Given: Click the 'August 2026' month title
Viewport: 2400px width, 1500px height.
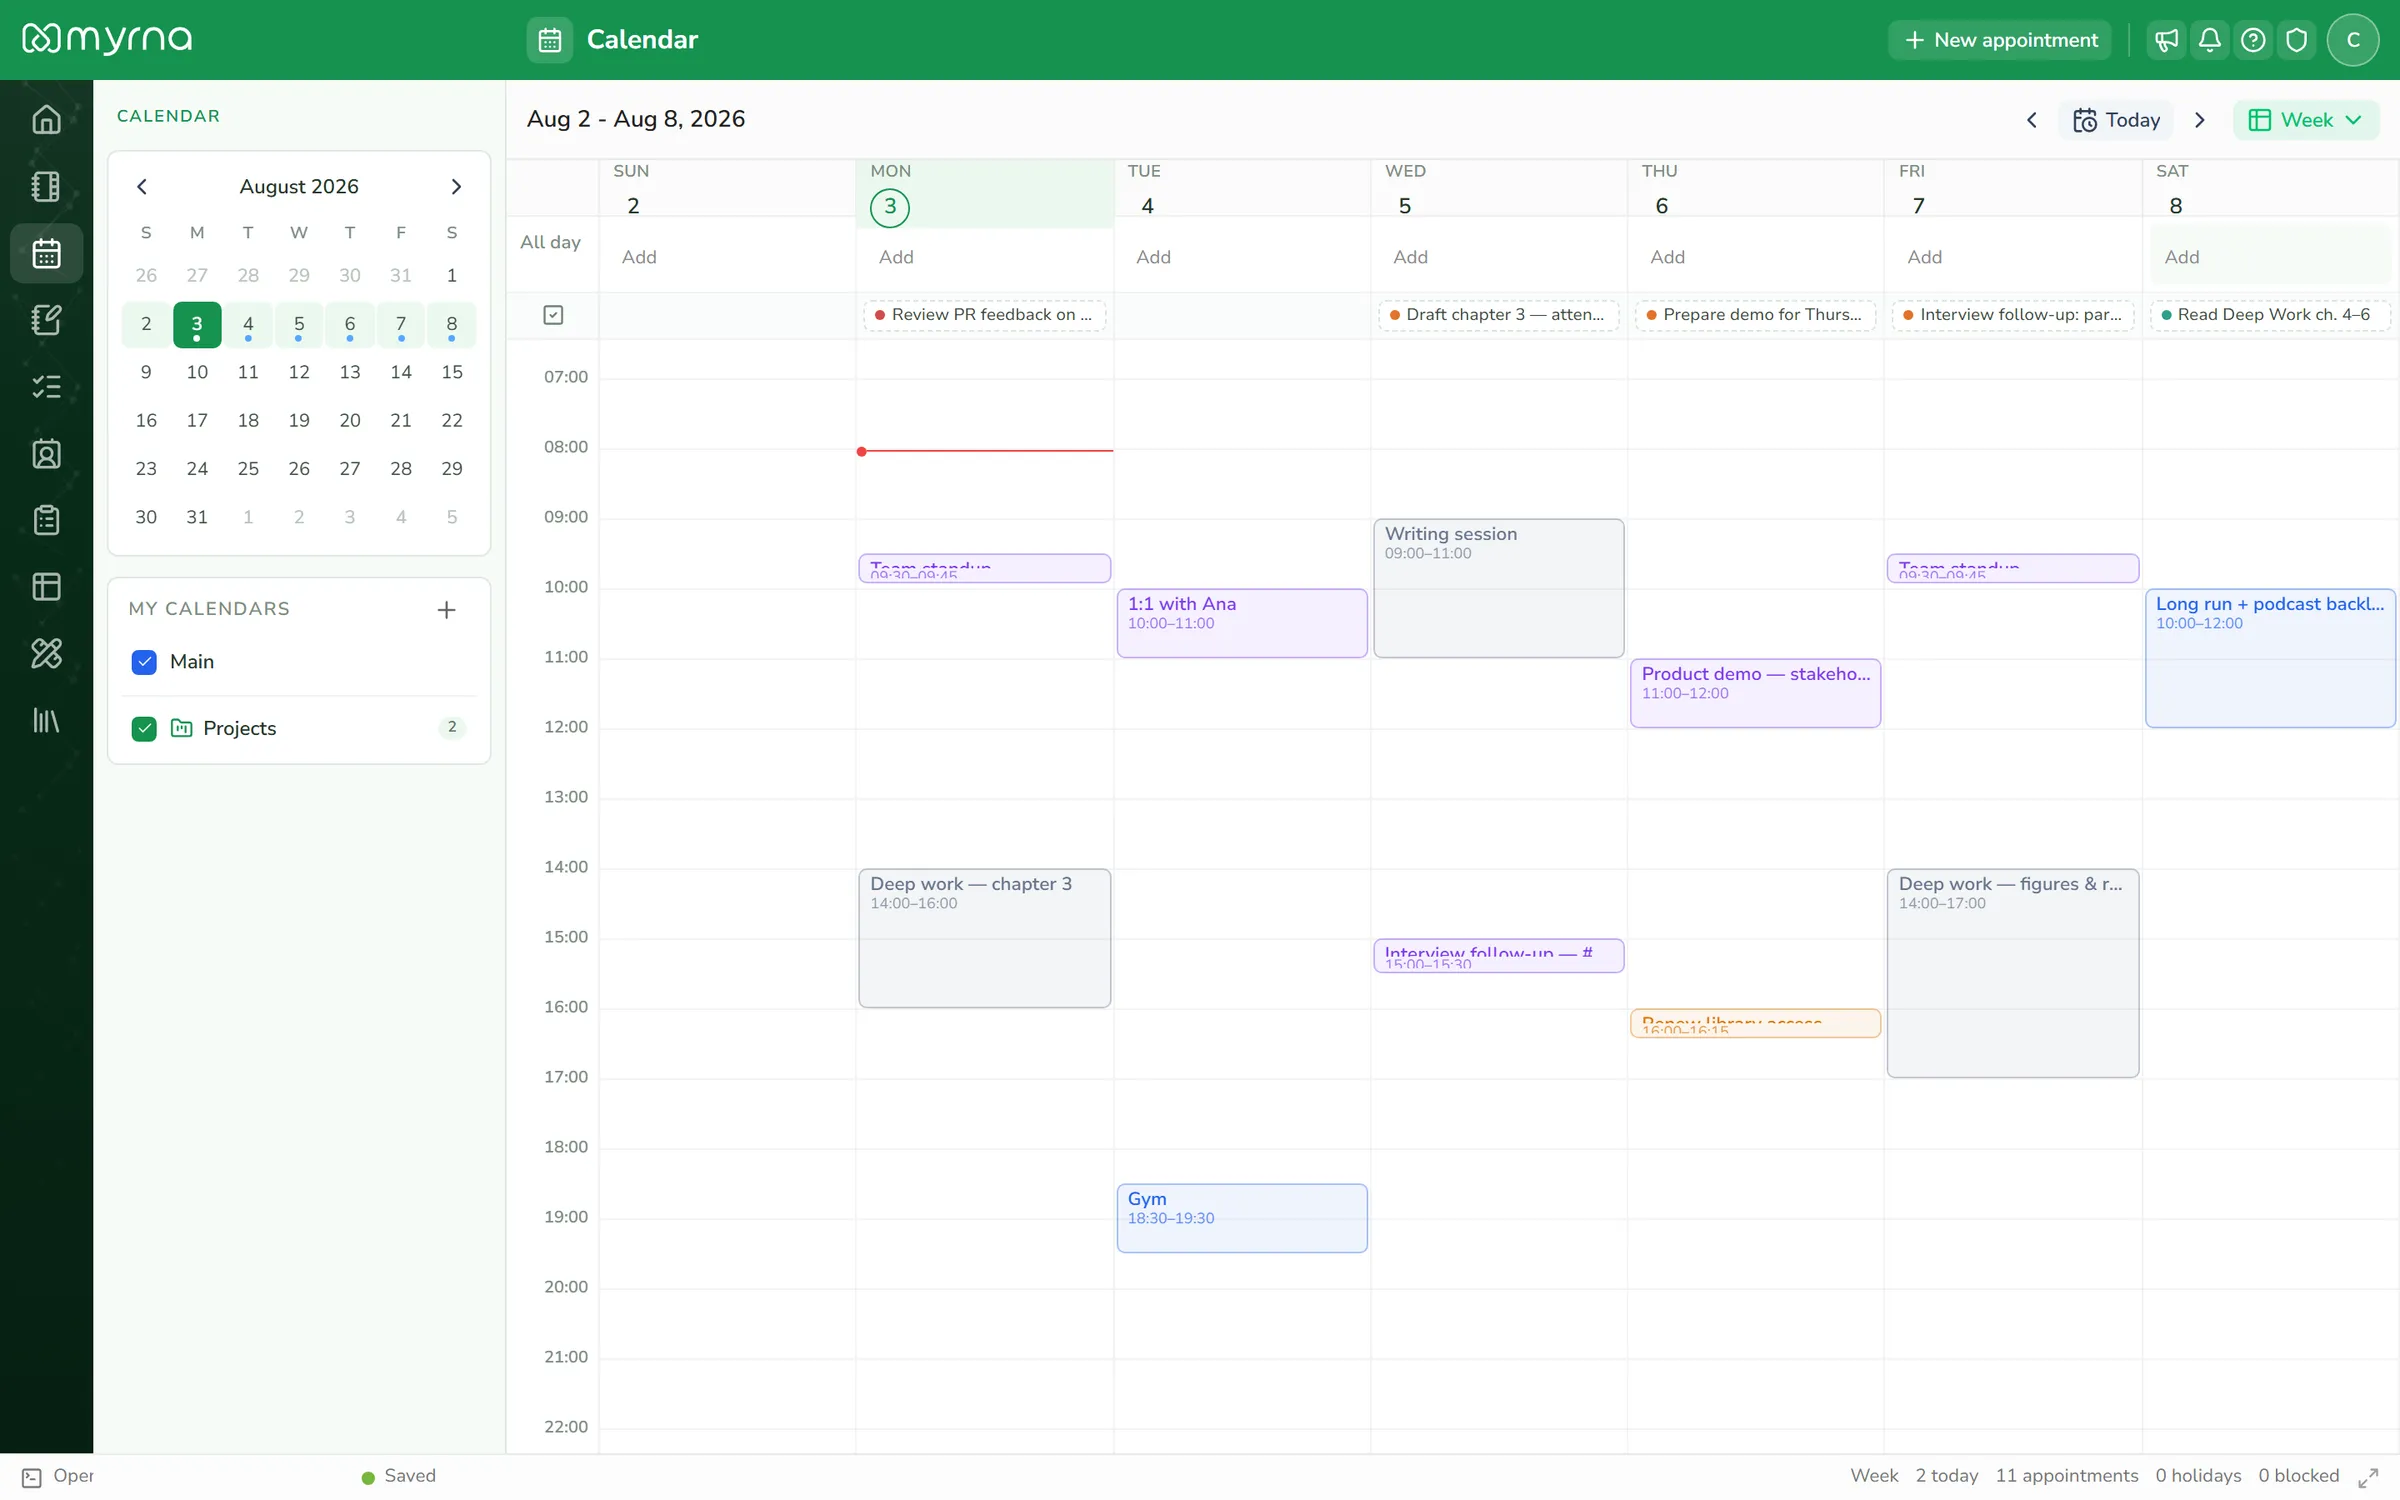Looking at the screenshot, I should [299, 187].
